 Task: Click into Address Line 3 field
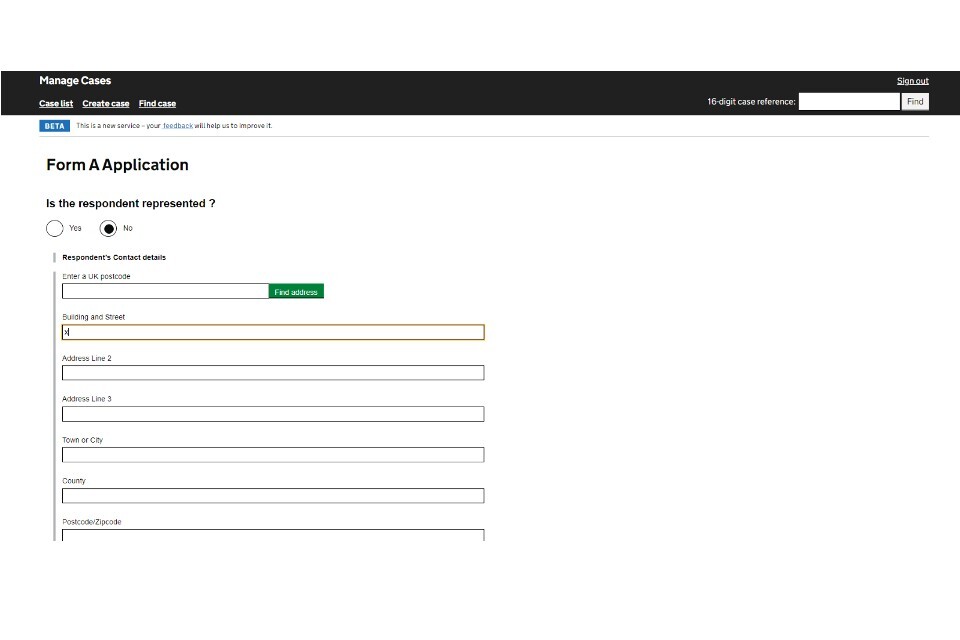click(x=273, y=414)
